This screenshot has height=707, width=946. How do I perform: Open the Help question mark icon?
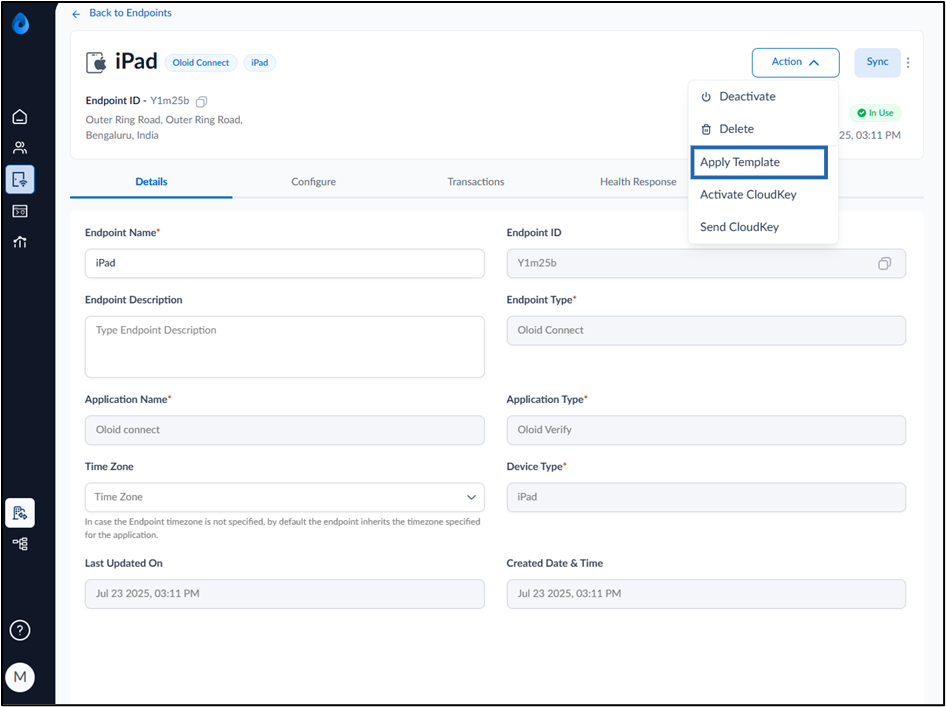point(20,630)
